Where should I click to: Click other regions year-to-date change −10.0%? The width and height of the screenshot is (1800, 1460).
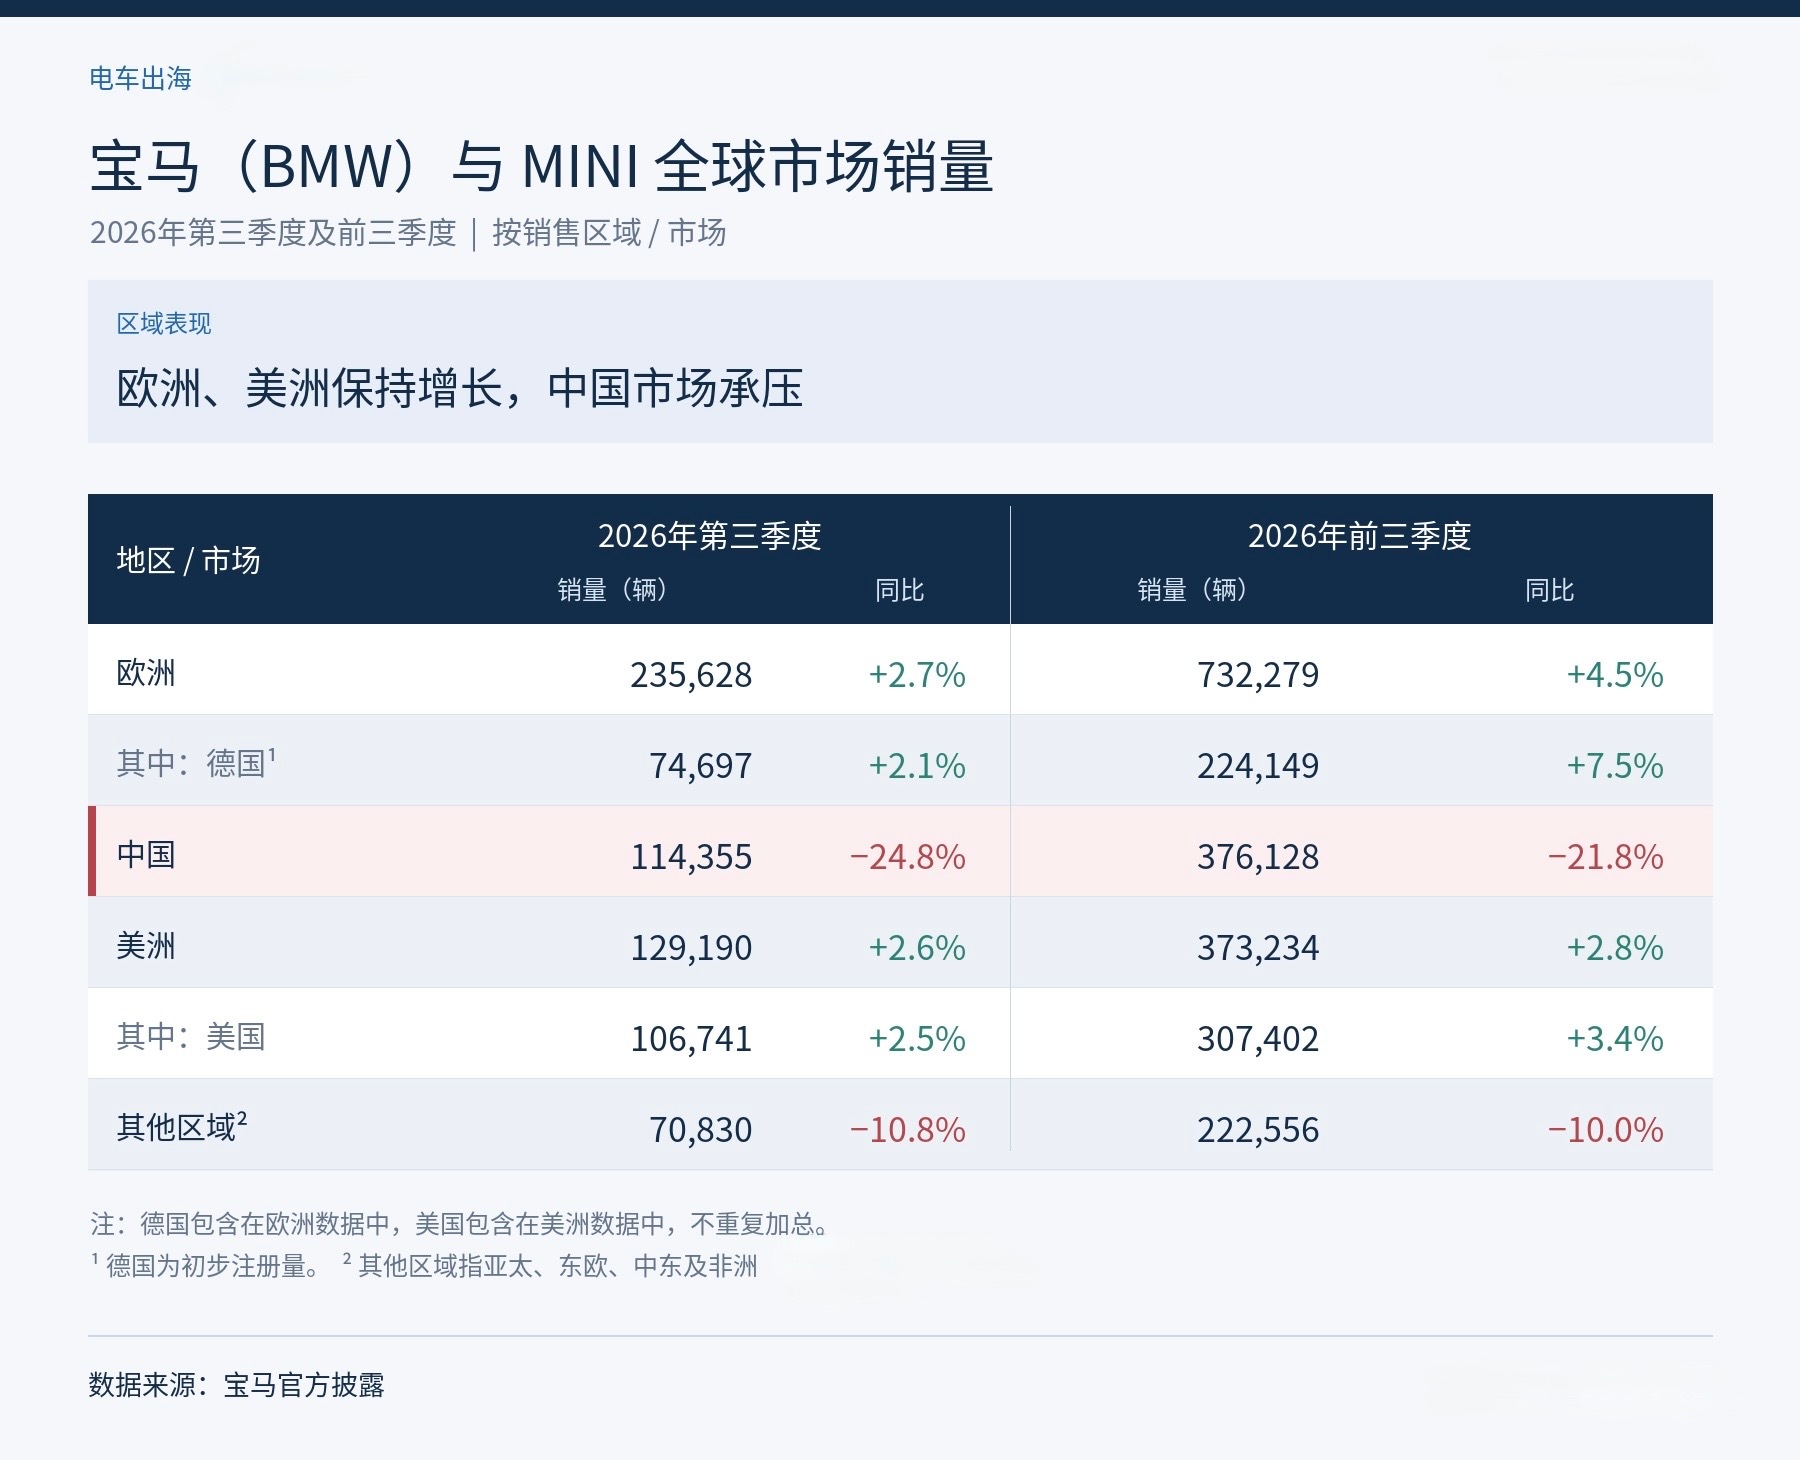click(x=1606, y=1130)
